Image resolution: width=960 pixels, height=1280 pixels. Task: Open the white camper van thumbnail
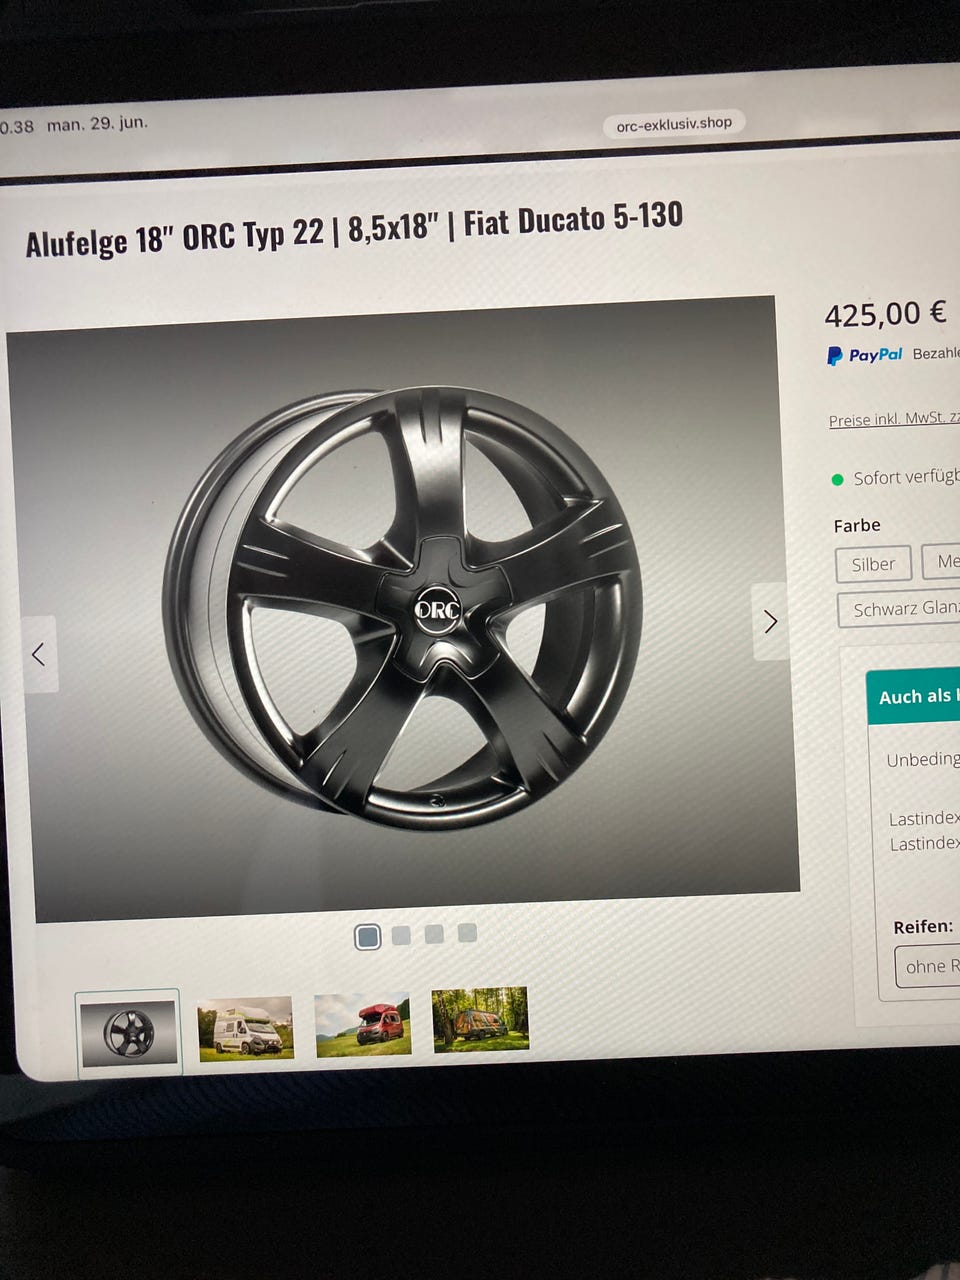246,1028
